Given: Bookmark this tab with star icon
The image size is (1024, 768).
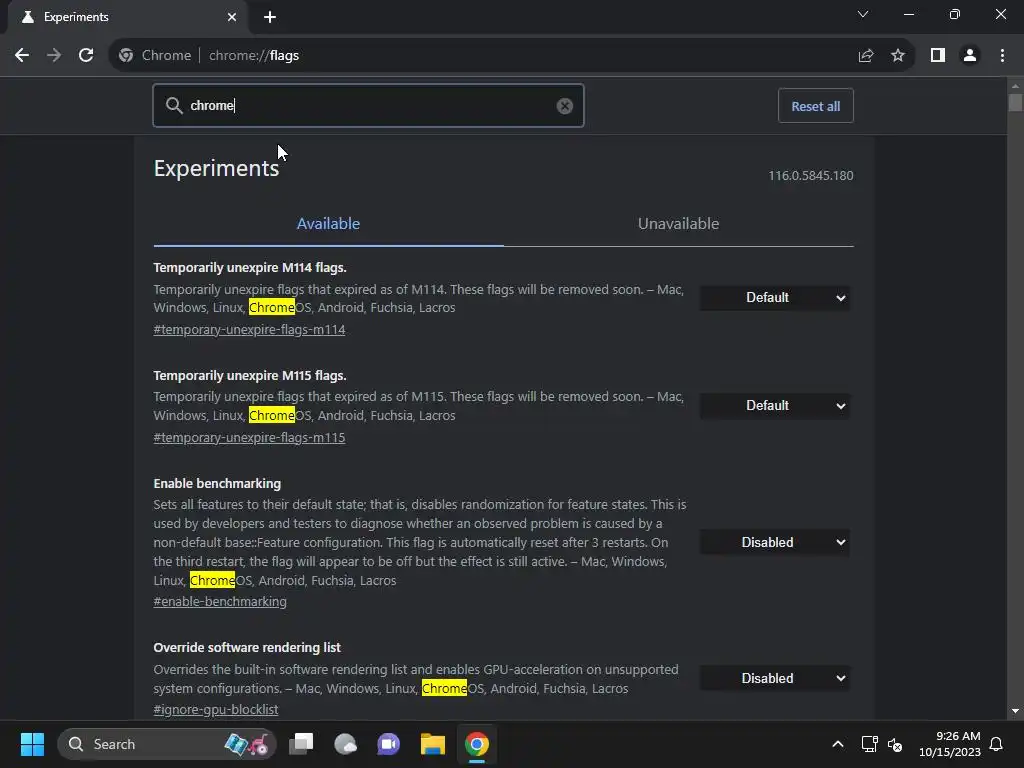Looking at the screenshot, I should 898,56.
